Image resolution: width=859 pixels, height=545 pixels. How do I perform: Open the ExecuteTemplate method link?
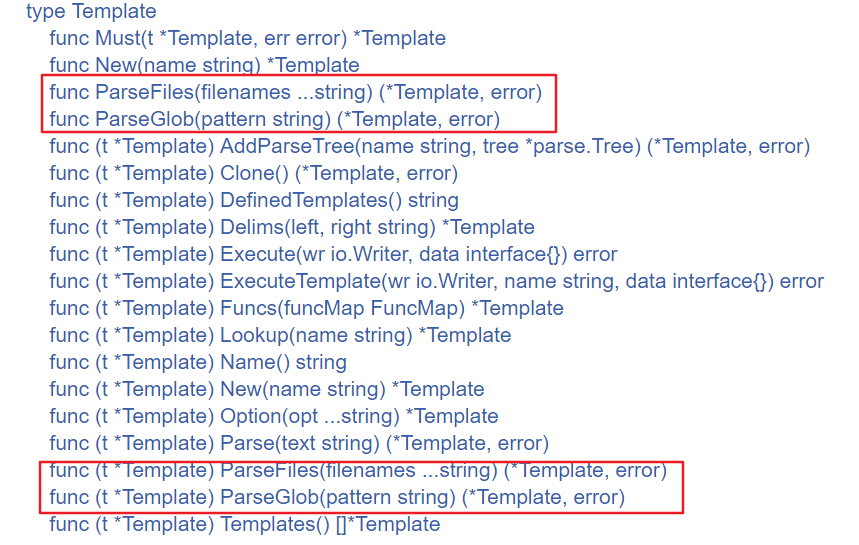coord(436,282)
